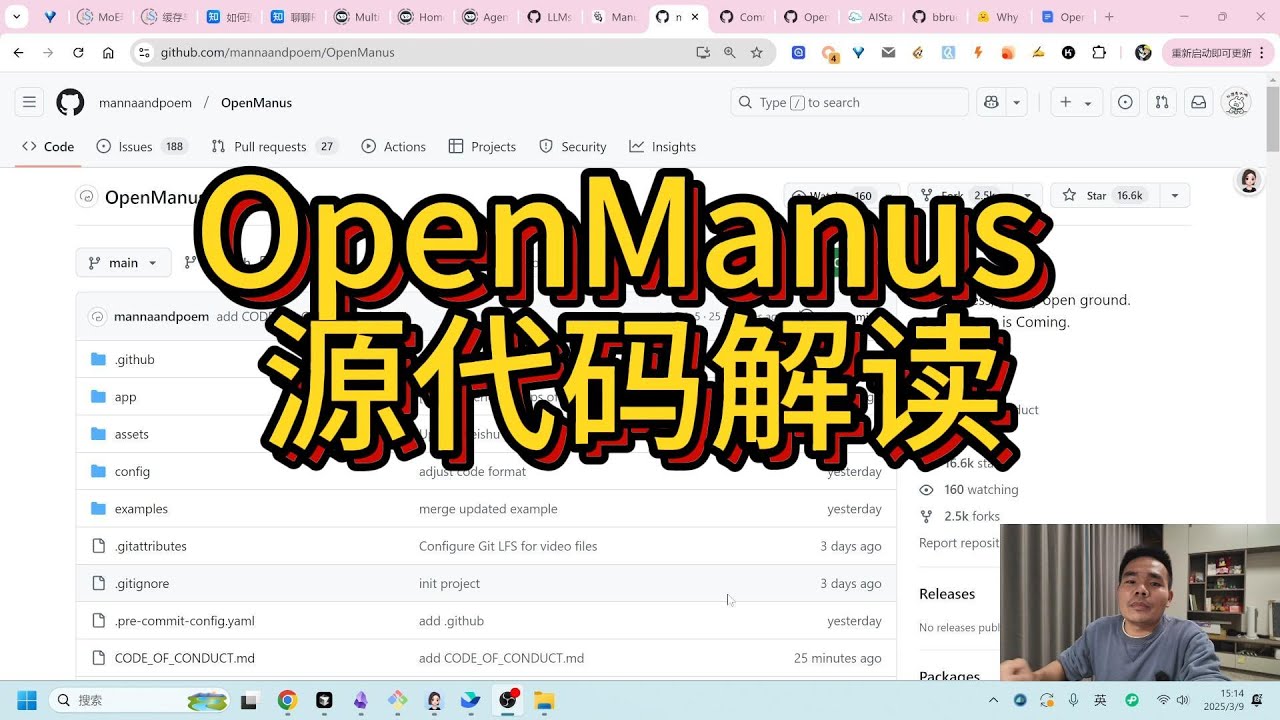Open the Issues icon in GitHub header
The image size is (1280, 720).
(1125, 102)
